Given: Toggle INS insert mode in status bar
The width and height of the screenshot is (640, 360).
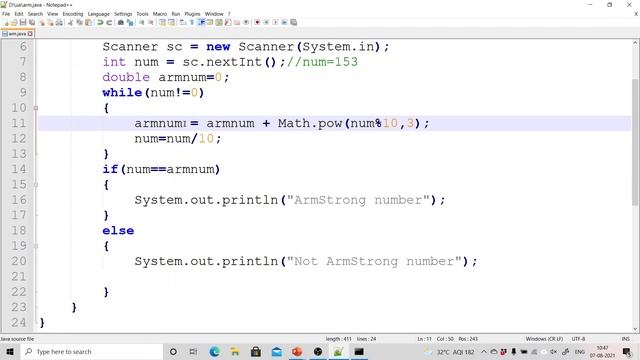Looking at the screenshot, I should coord(625,339).
